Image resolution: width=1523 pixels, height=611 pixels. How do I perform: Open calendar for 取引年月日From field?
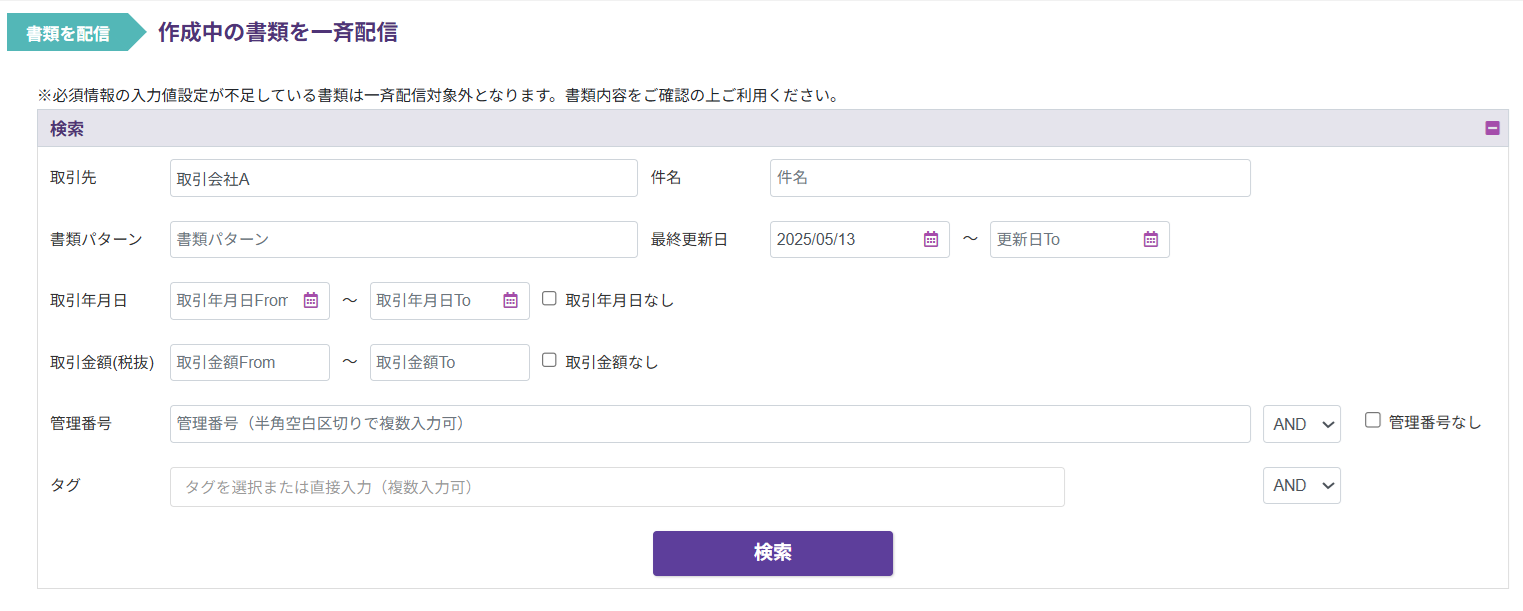311,300
